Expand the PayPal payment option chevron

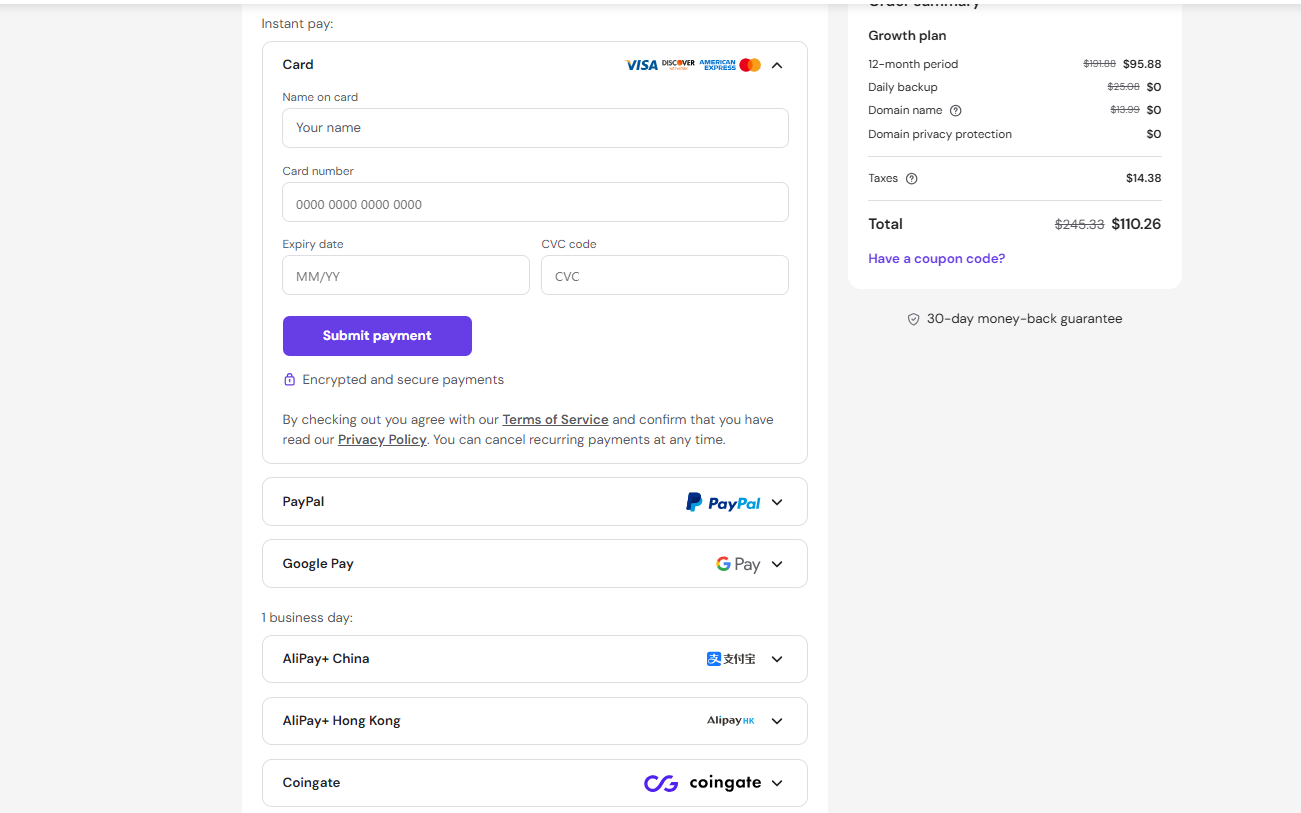point(777,503)
